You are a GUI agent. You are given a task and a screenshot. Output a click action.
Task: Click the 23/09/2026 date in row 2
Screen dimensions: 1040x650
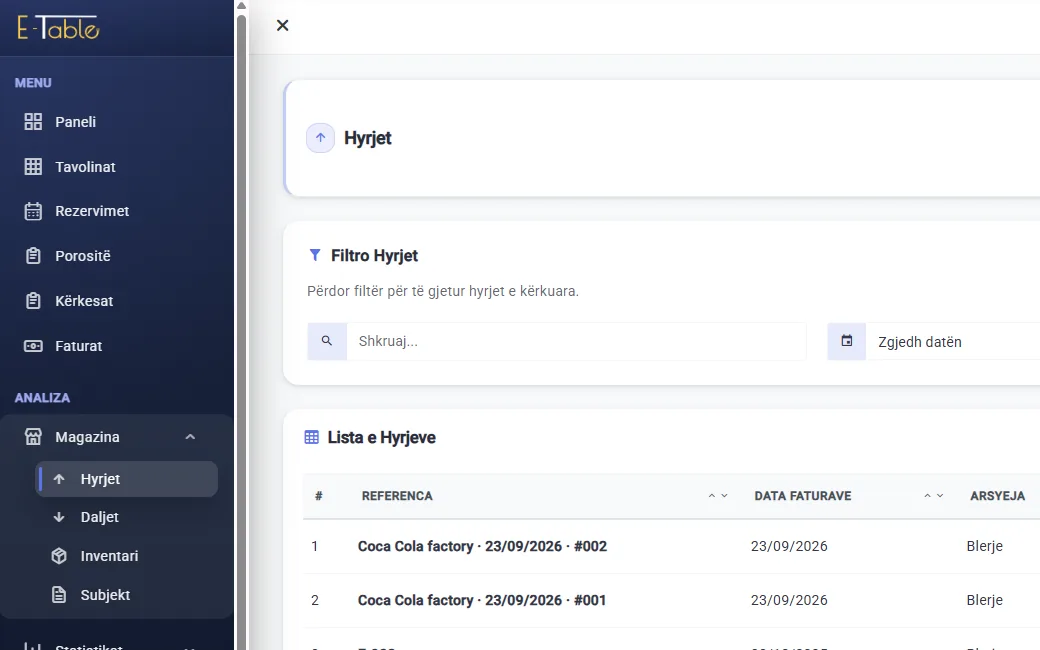point(789,600)
